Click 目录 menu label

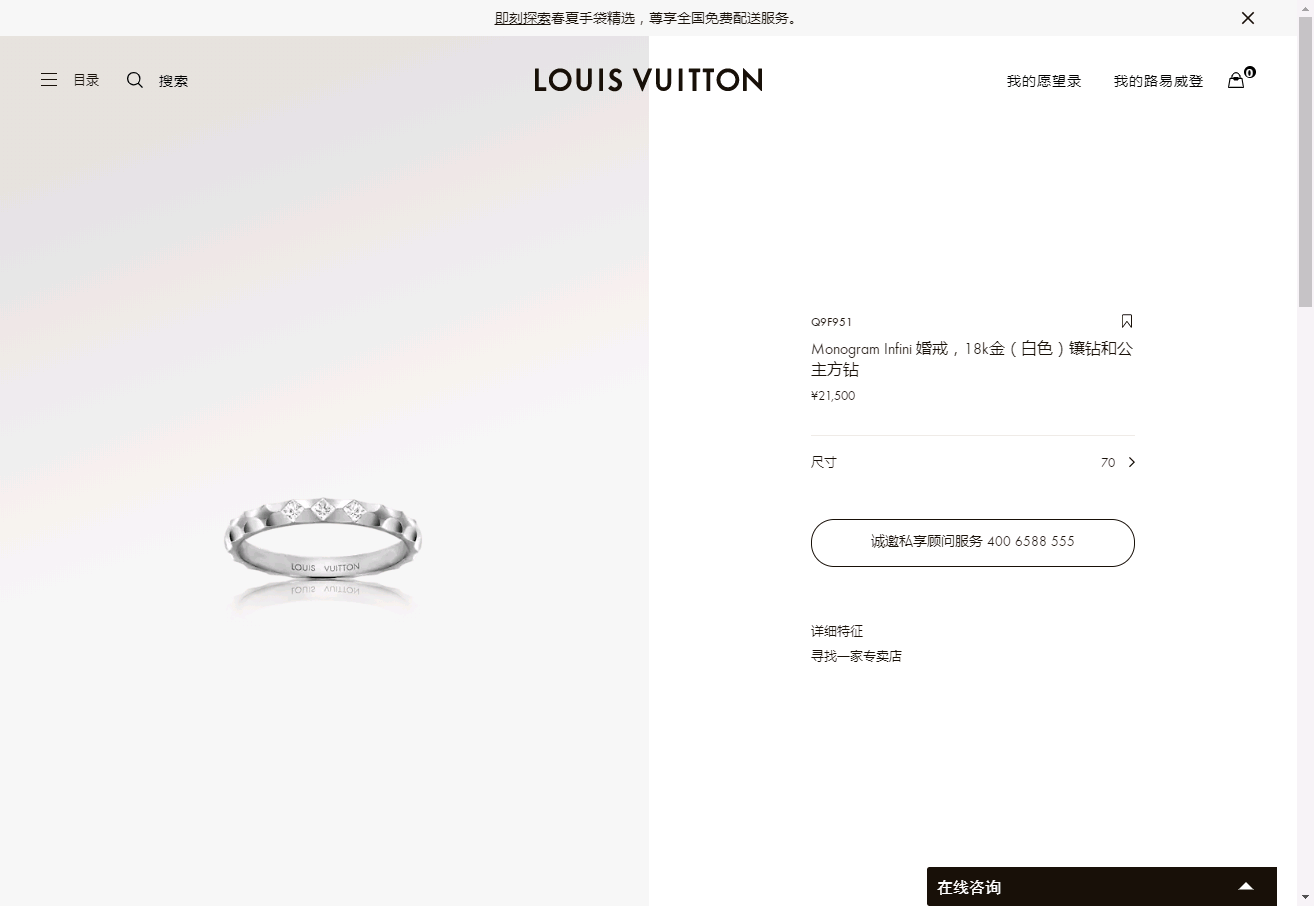tap(86, 80)
